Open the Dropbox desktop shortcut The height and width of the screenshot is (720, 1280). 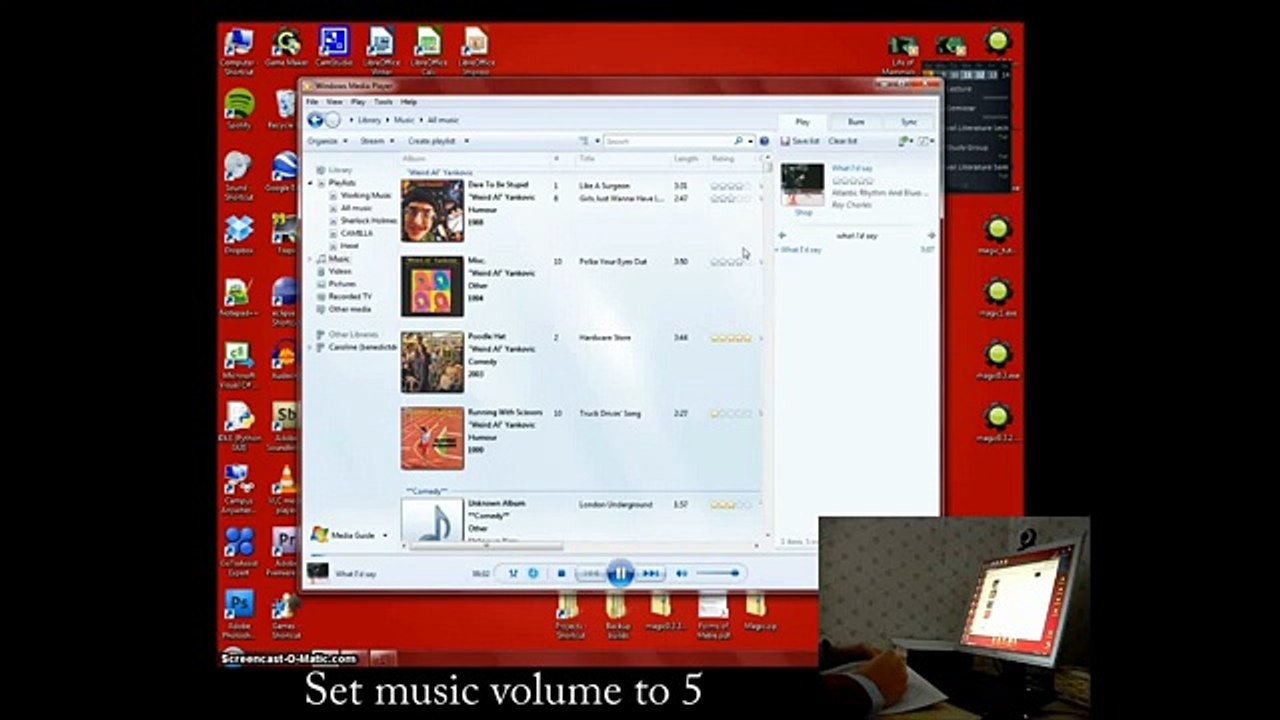[239, 235]
